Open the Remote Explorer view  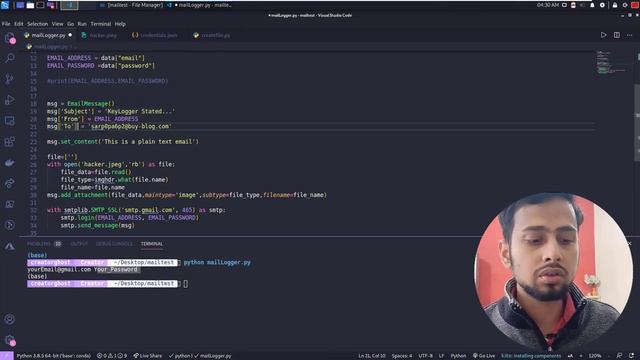tap(9, 120)
